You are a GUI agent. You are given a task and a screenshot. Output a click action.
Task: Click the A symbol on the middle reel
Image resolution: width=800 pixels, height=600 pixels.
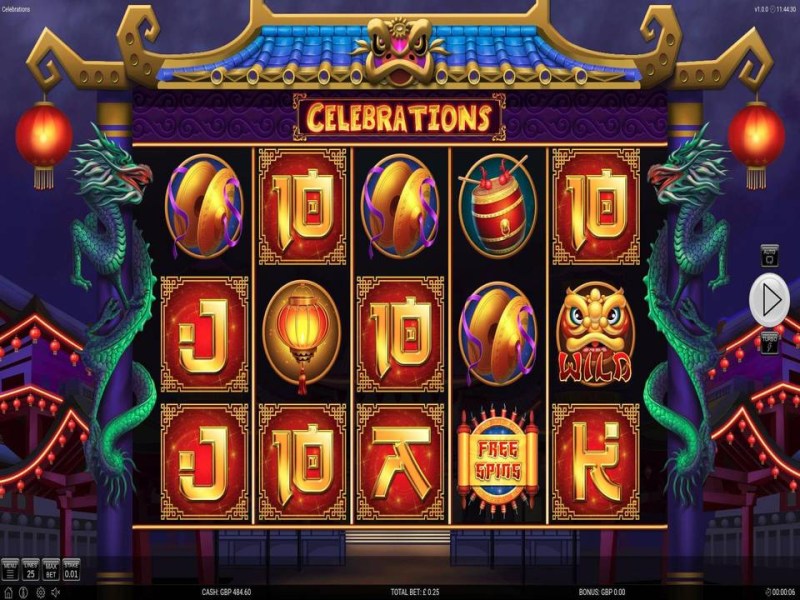(400, 462)
